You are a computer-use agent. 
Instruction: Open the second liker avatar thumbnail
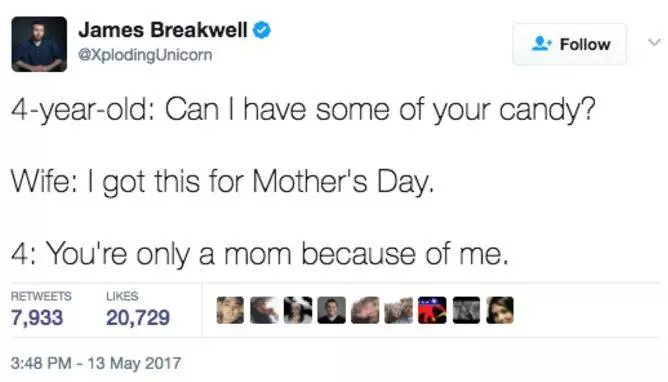pos(264,310)
